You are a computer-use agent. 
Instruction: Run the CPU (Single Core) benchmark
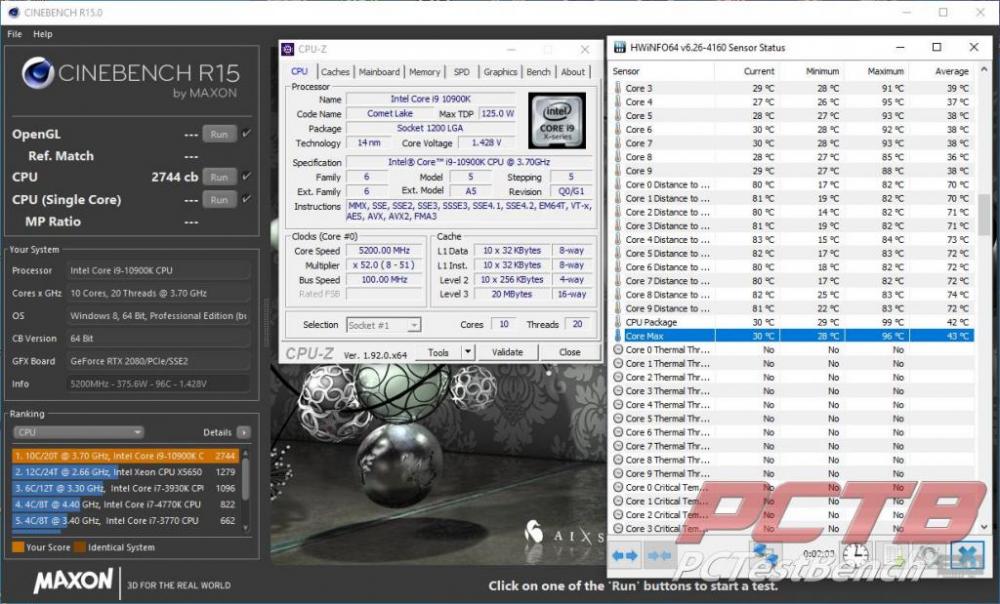coord(219,200)
